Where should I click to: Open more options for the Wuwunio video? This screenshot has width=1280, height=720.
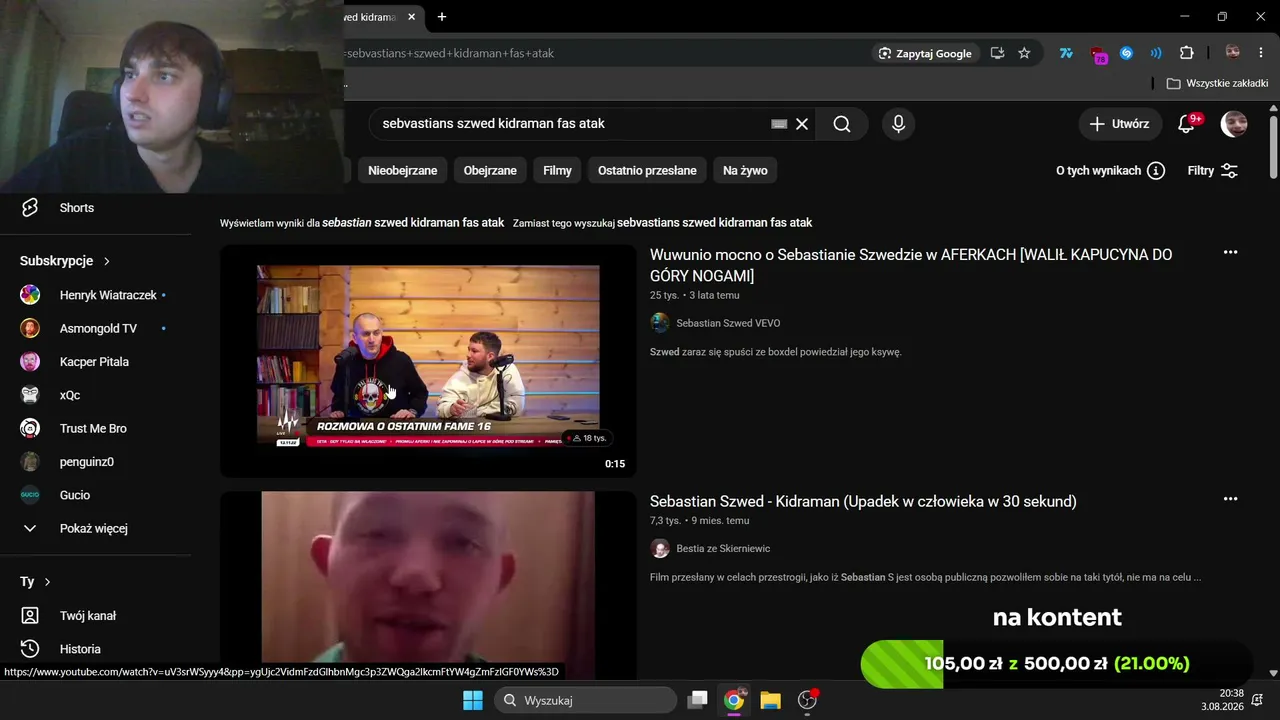[1230, 253]
